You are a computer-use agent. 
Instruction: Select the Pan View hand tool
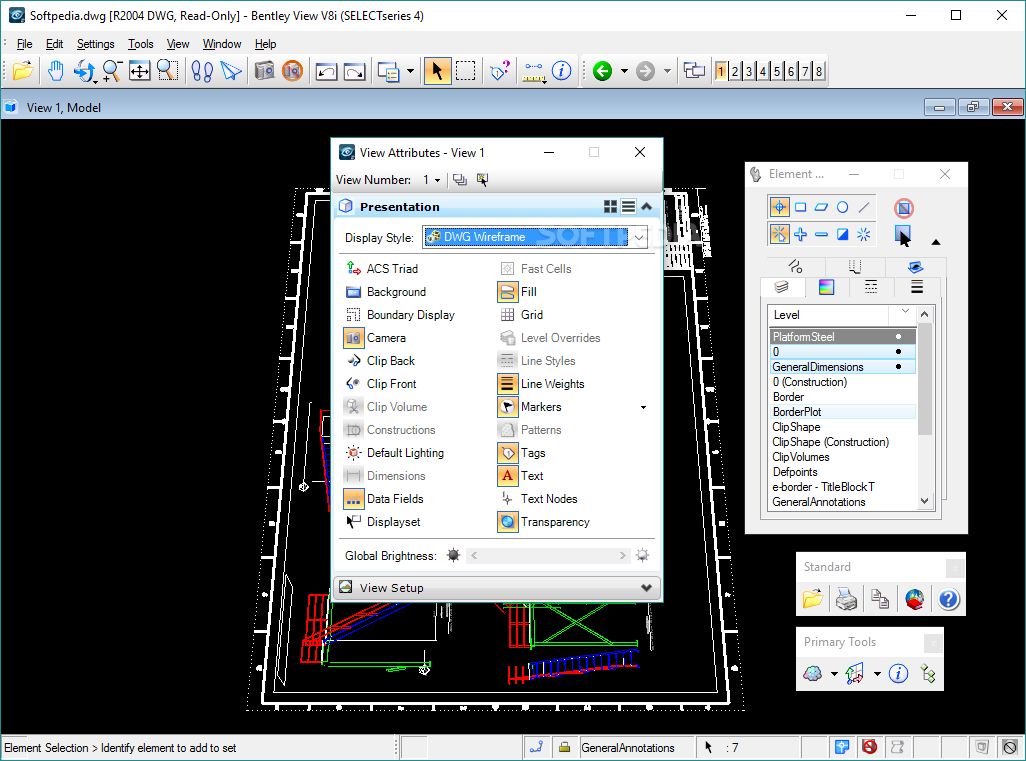[x=56, y=71]
